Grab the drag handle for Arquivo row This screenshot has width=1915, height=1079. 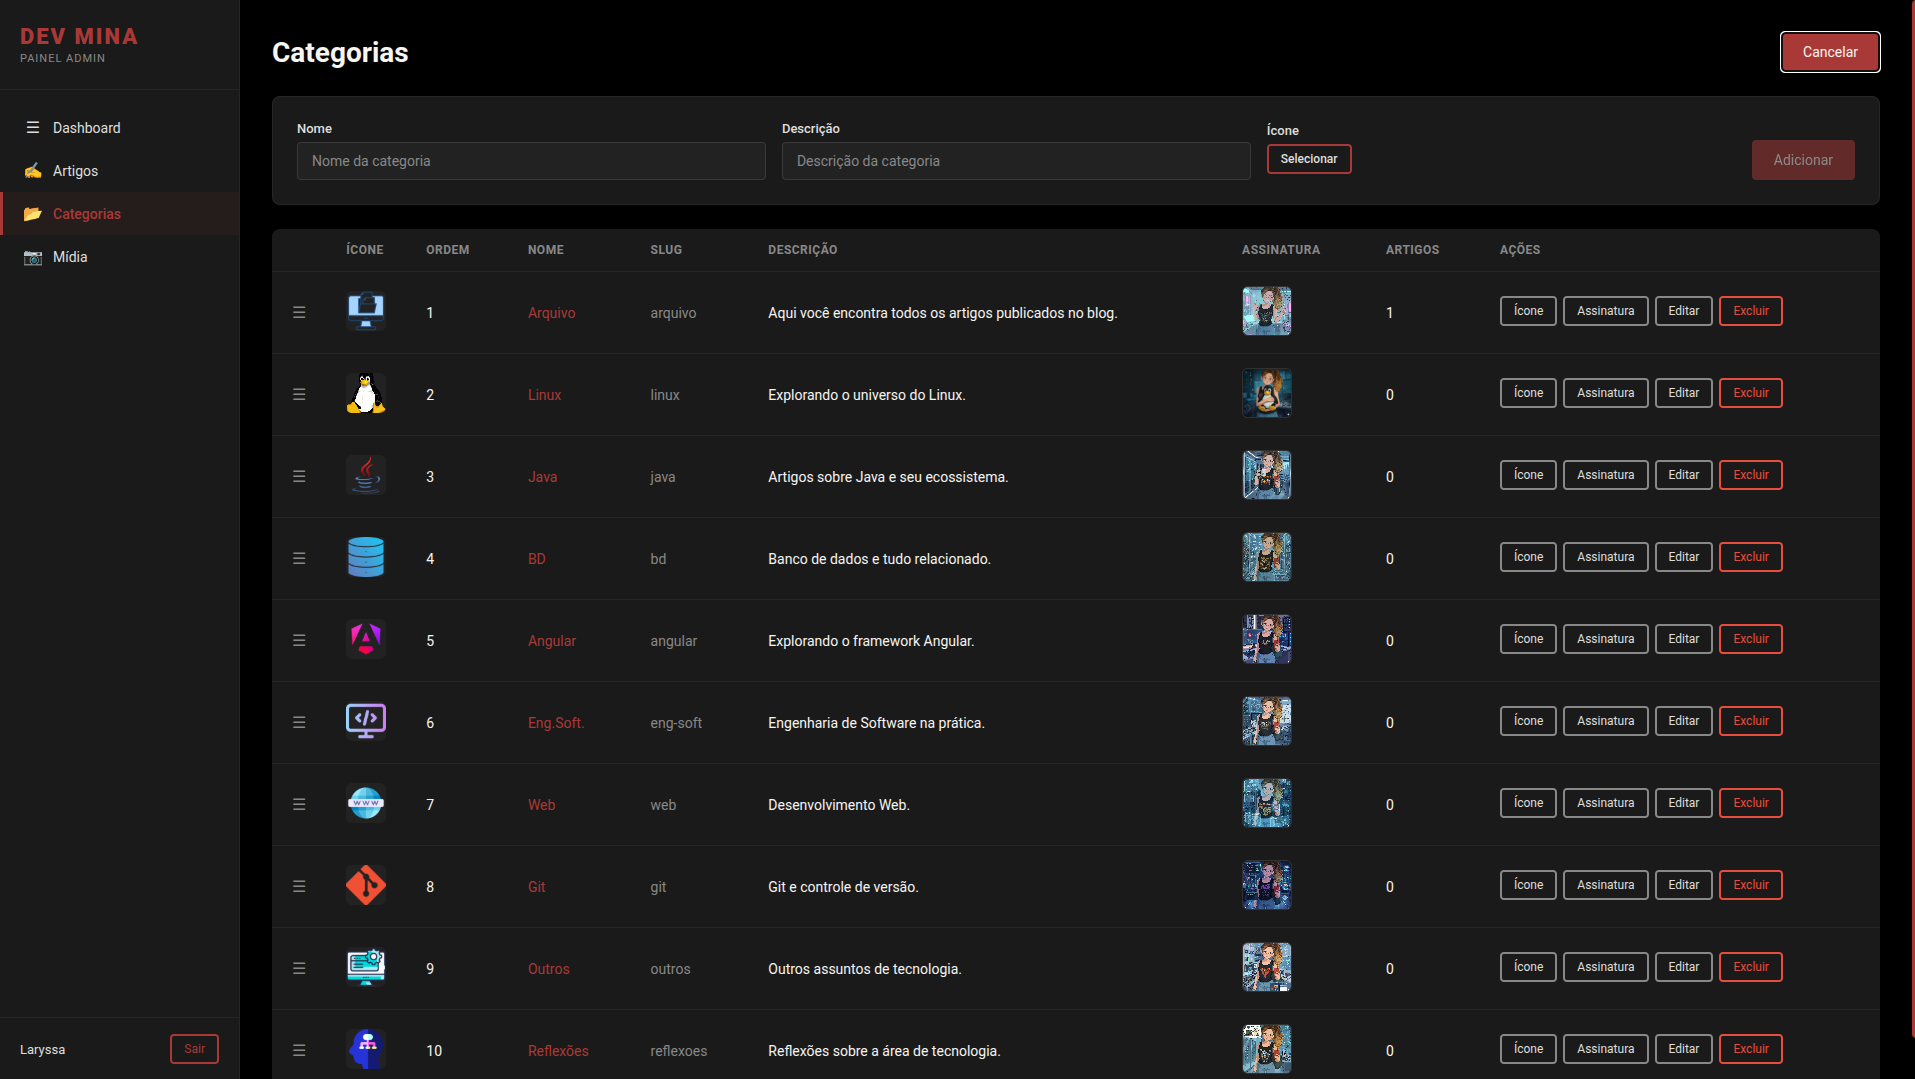click(299, 313)
